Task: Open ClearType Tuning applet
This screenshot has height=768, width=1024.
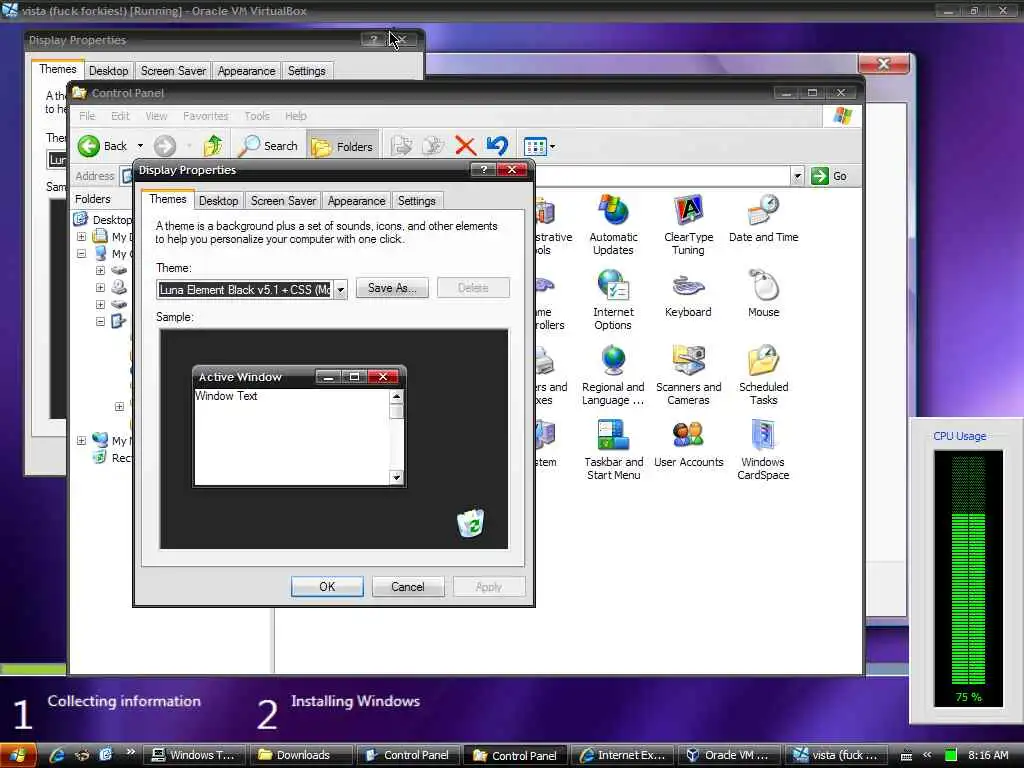Action: tap(688, 224)
